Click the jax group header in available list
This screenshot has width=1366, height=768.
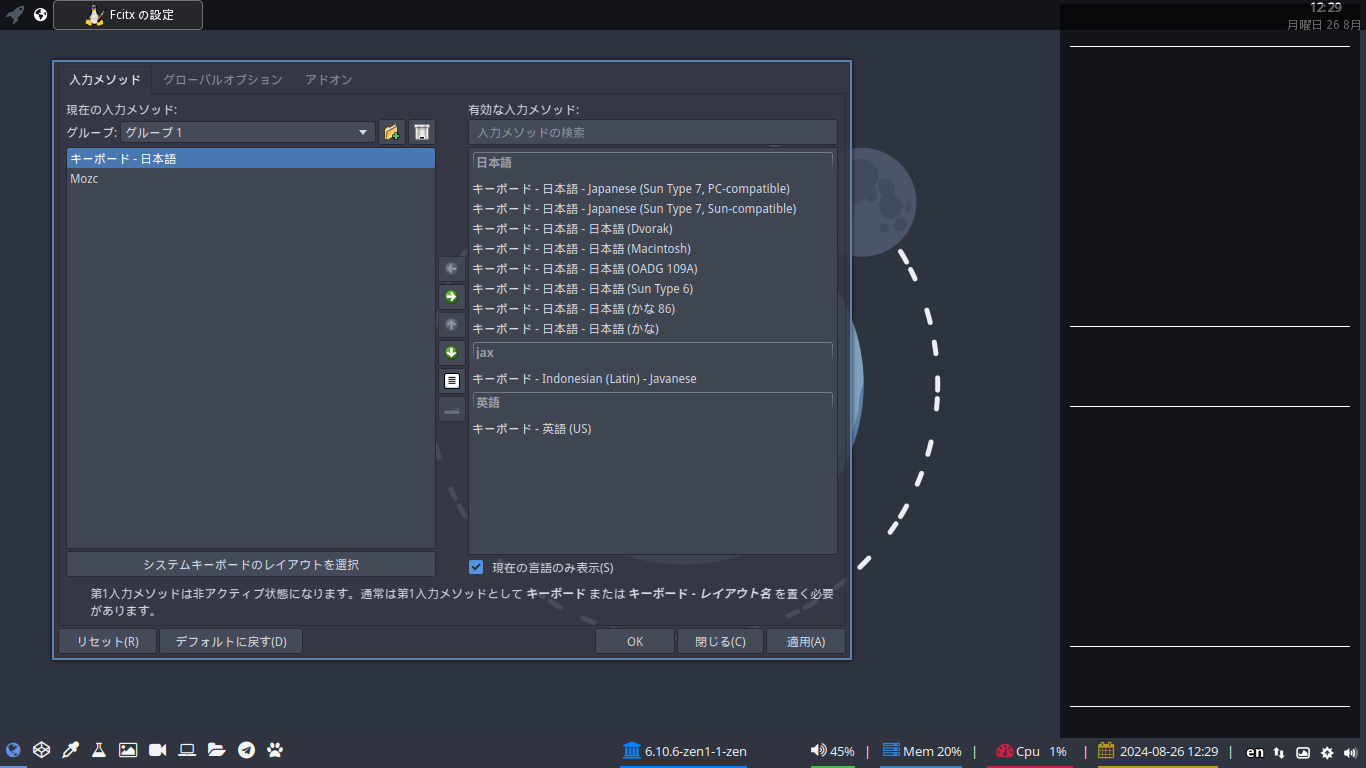(653, 352)
